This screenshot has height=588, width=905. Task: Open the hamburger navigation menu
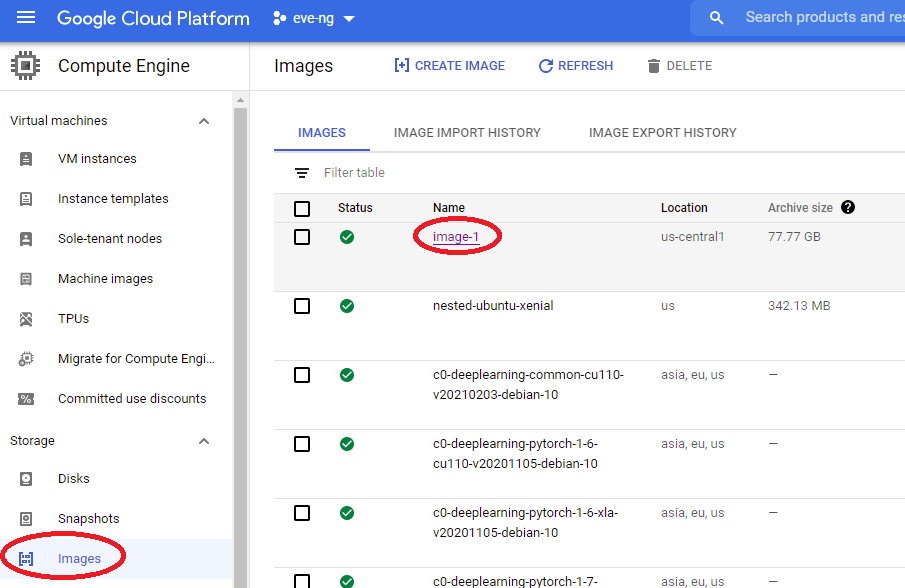pyautogui.click(x=26, y=18)
